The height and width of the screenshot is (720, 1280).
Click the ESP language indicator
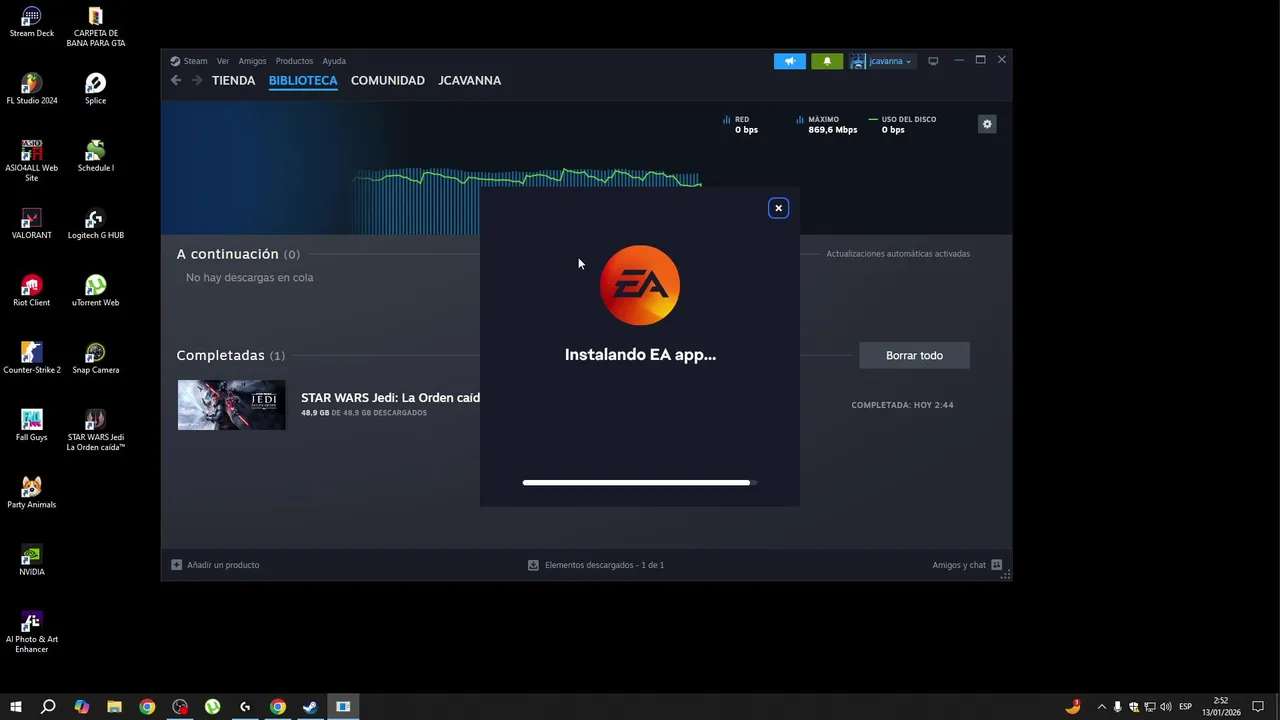pos(1186,707)
